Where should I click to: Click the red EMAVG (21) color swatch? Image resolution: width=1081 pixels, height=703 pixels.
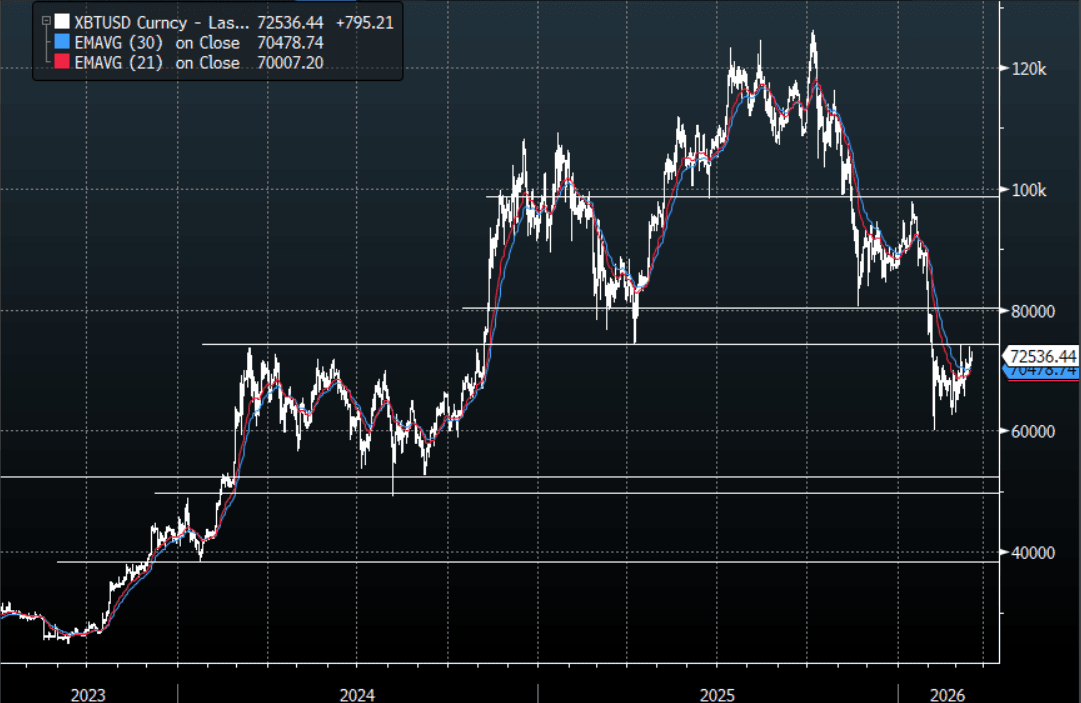pyautogui.click(x=63, y=63)
